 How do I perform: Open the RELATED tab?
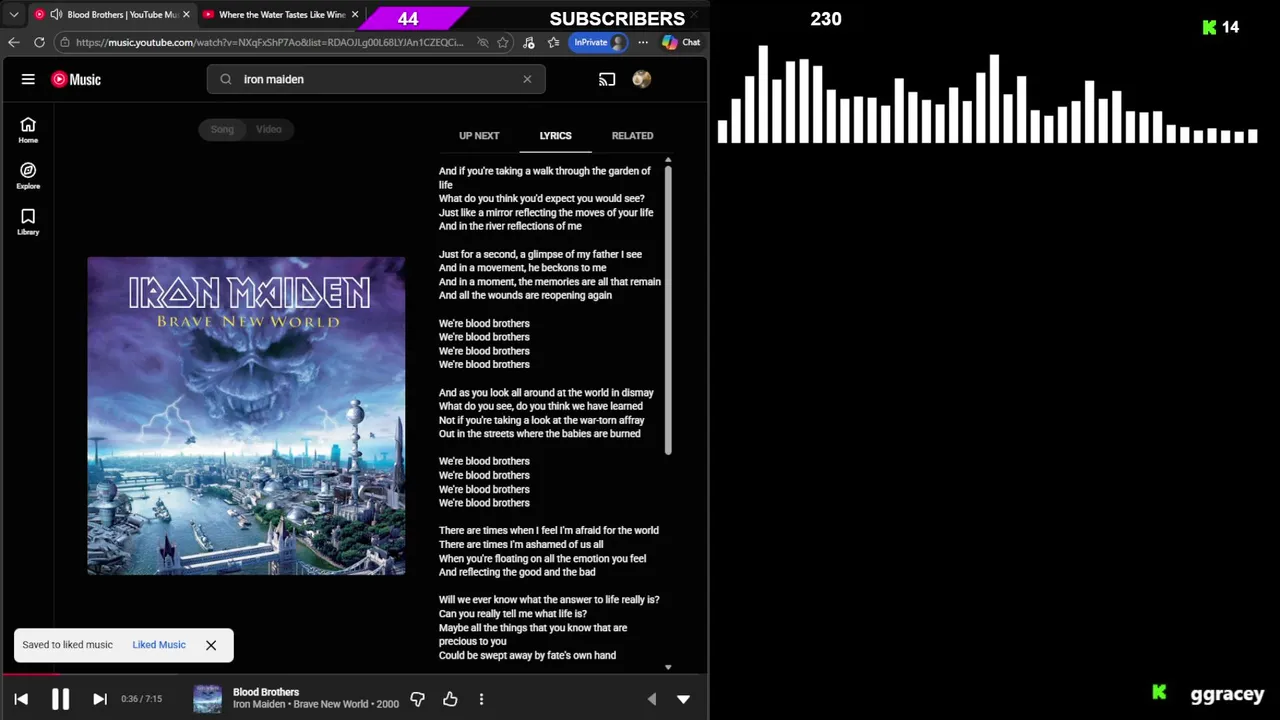click(x=632, y=136)
